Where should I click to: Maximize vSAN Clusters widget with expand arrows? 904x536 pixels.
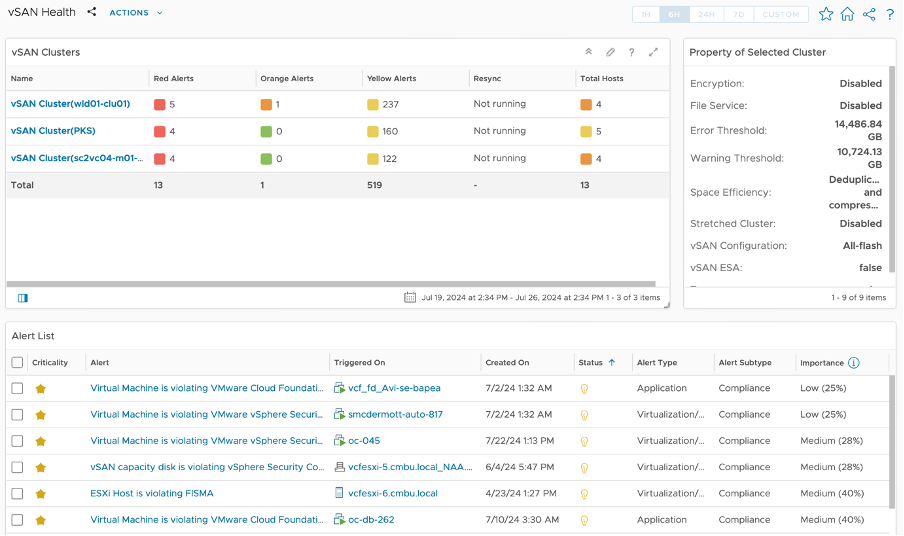click(653, 52)
